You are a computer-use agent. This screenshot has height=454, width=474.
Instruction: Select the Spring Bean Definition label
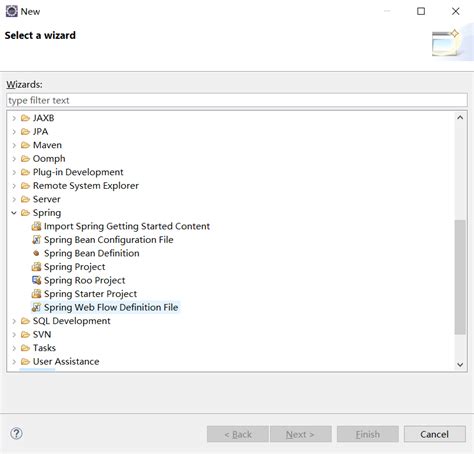(x=92, y=253)
